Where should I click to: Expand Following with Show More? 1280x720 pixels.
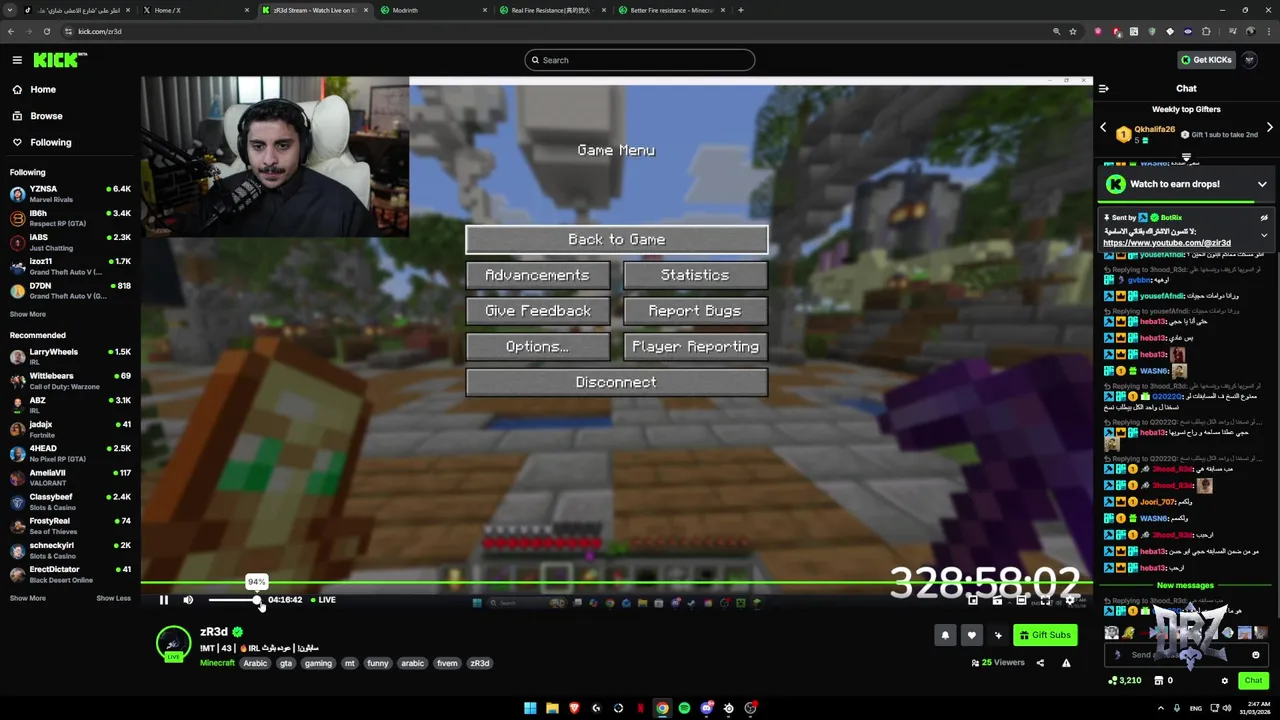28,314
